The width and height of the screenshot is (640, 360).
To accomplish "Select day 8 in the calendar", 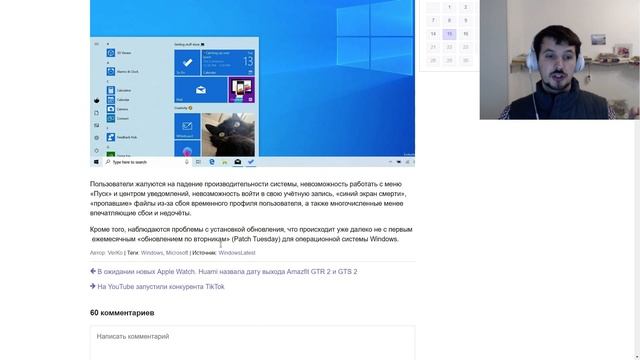I will pos(449,20).
